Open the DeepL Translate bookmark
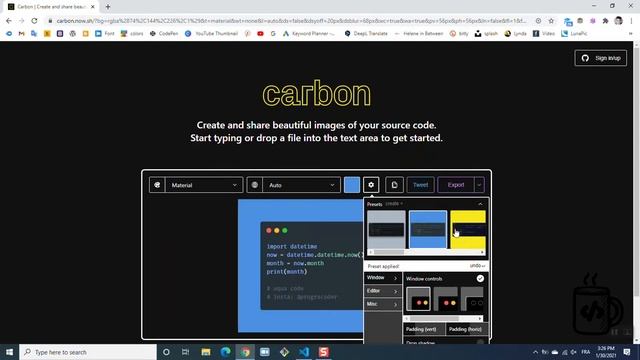 point(366,33)
